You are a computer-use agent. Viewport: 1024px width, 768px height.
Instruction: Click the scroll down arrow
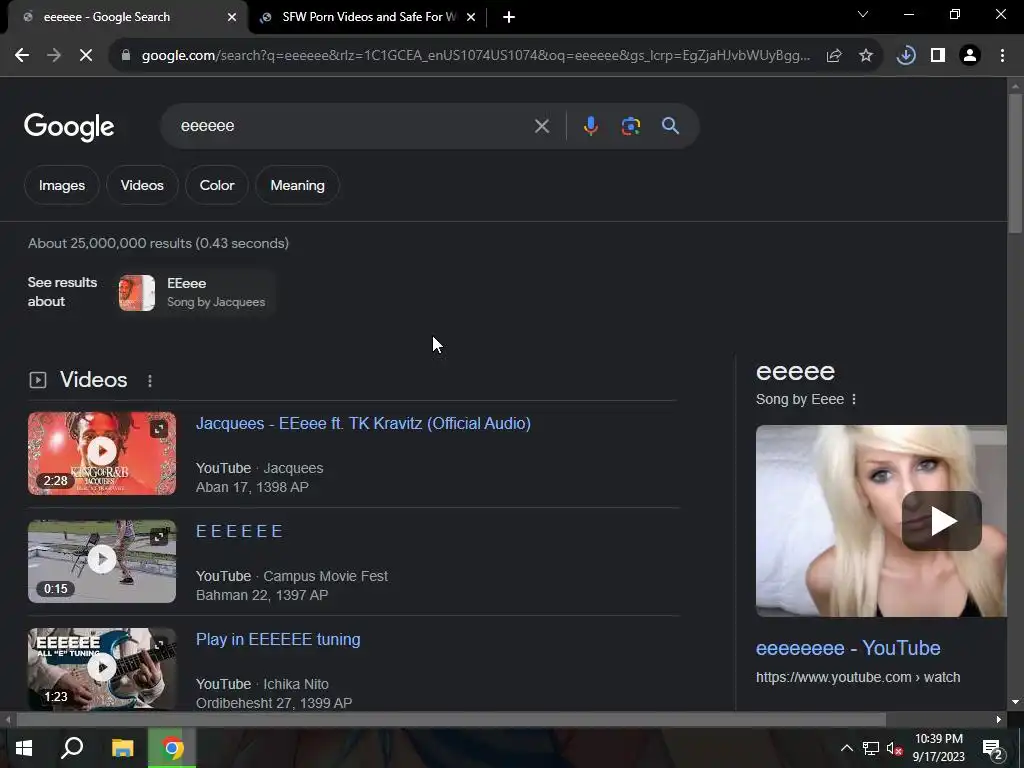click(x=1015, y=702)
